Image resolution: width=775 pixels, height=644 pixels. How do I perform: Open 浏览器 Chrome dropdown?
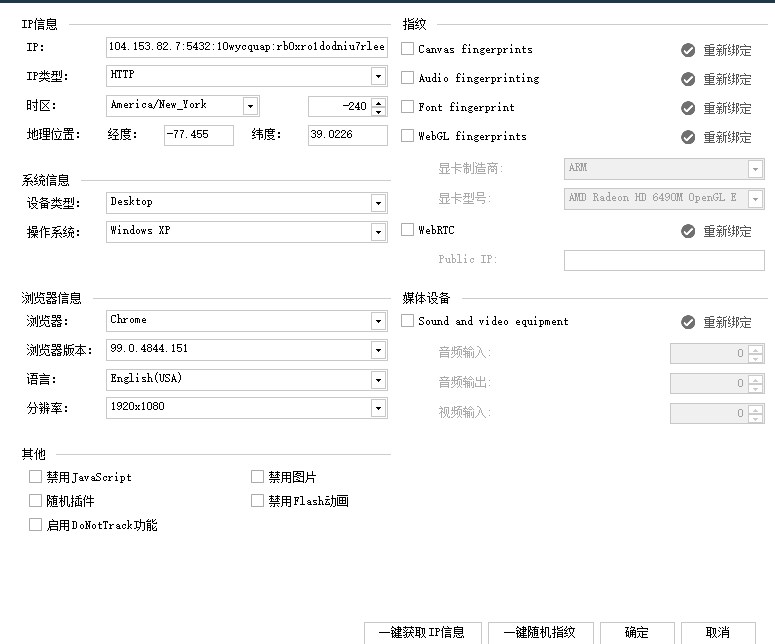click(x=378, y=321)
